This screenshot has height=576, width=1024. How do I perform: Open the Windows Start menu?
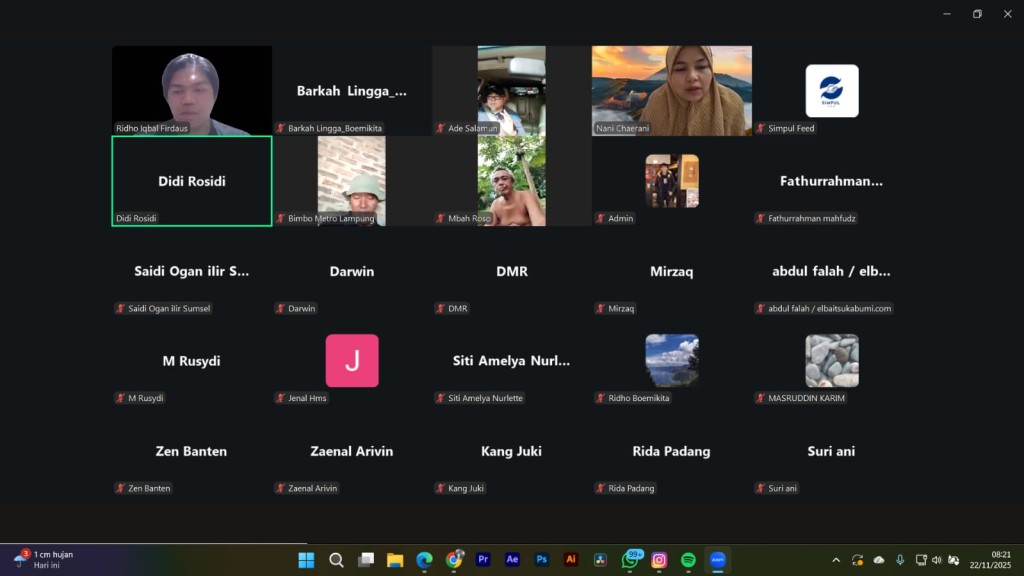coord(306,560)
